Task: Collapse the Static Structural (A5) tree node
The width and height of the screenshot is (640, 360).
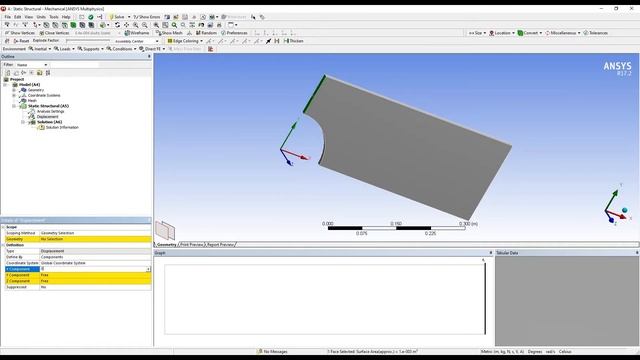Action: (14, 106)
